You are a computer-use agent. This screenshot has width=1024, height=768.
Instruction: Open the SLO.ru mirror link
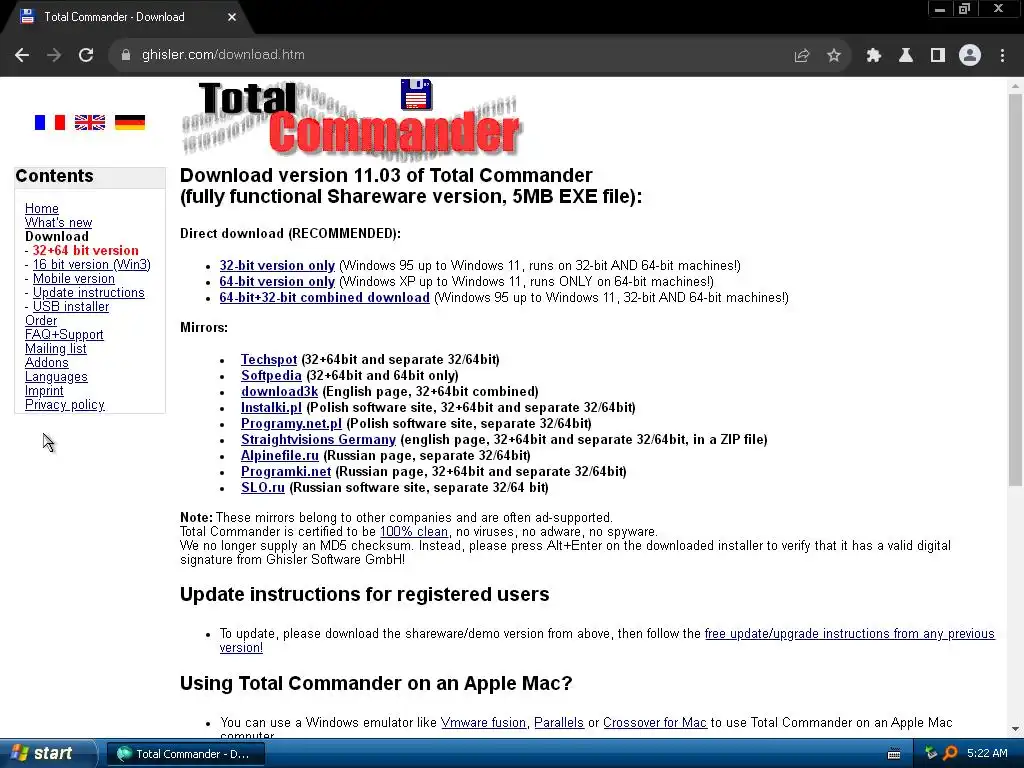(x=263, y=487)
